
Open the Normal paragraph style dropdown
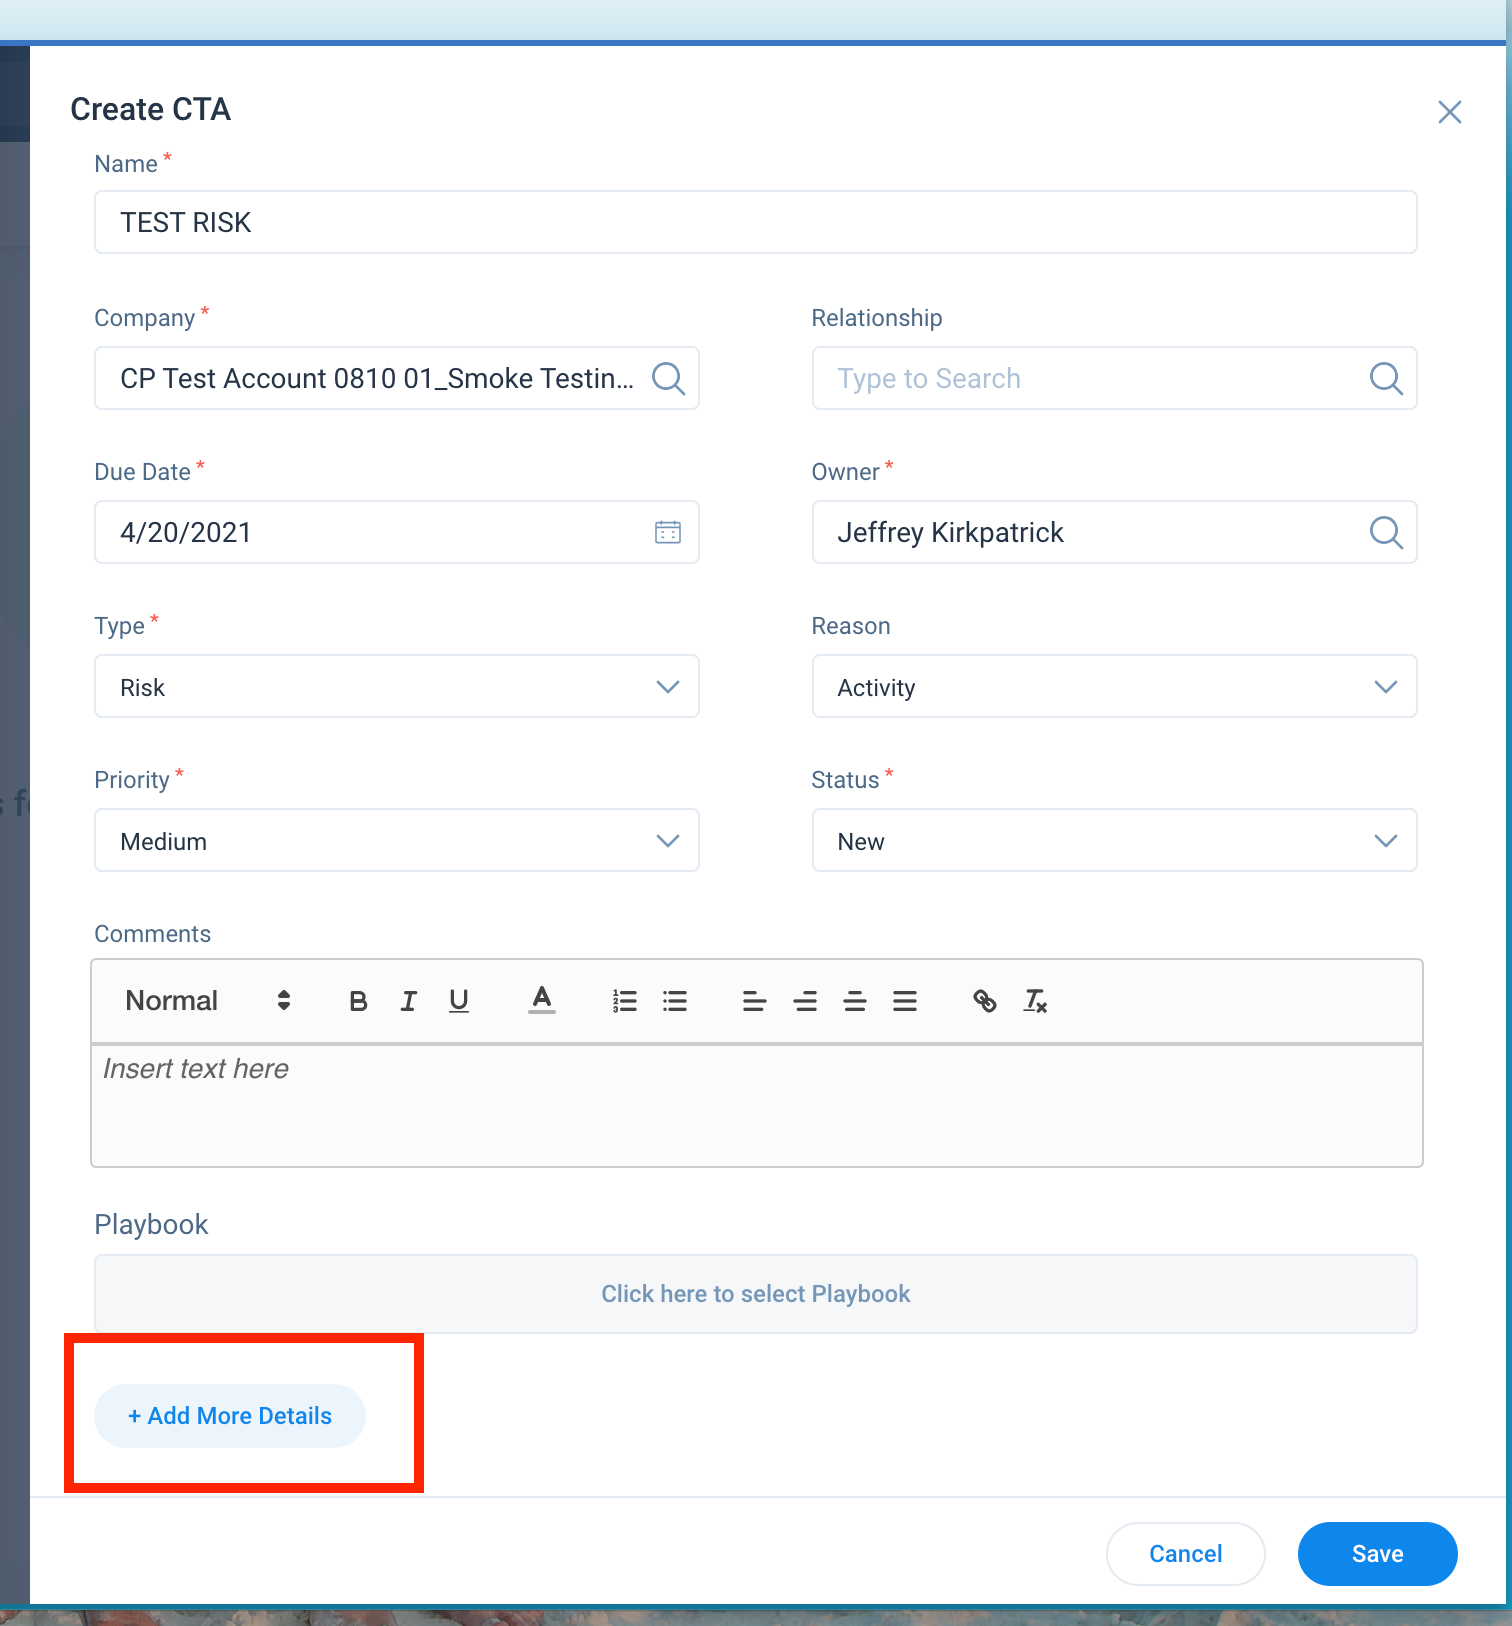(208, 1001)
